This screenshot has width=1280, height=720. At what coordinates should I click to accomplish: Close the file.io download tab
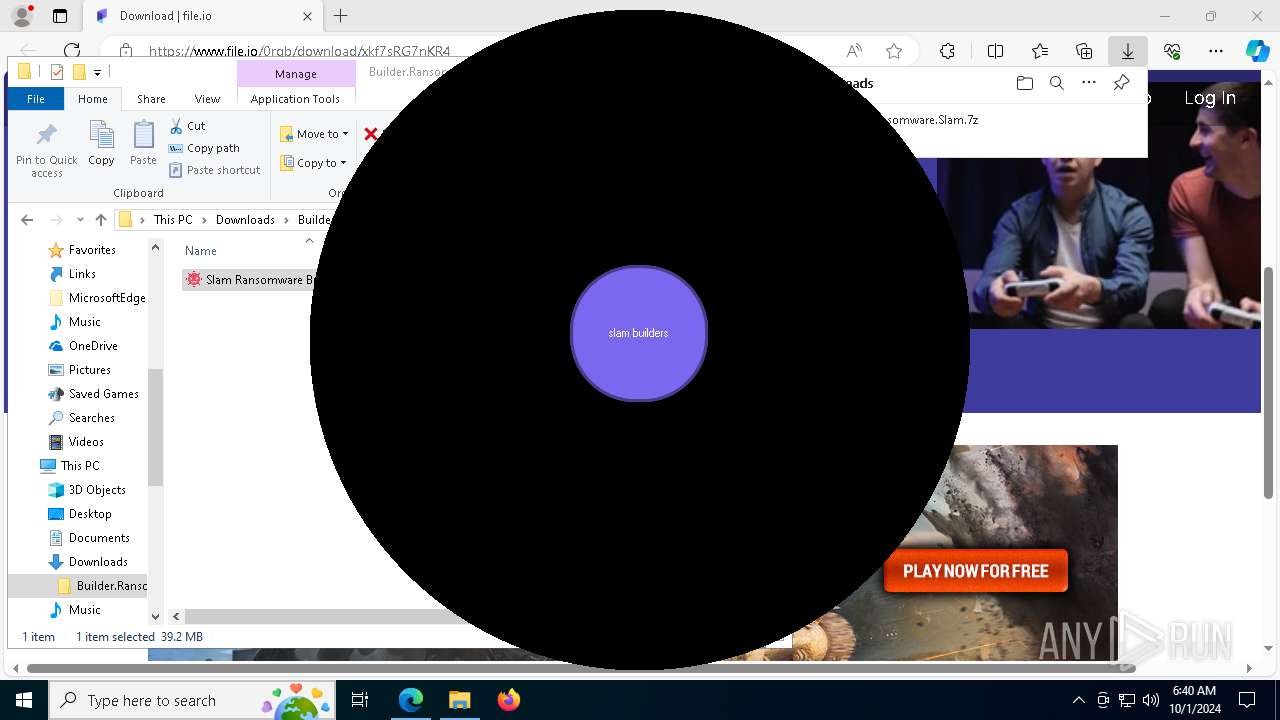pos(308,16)
